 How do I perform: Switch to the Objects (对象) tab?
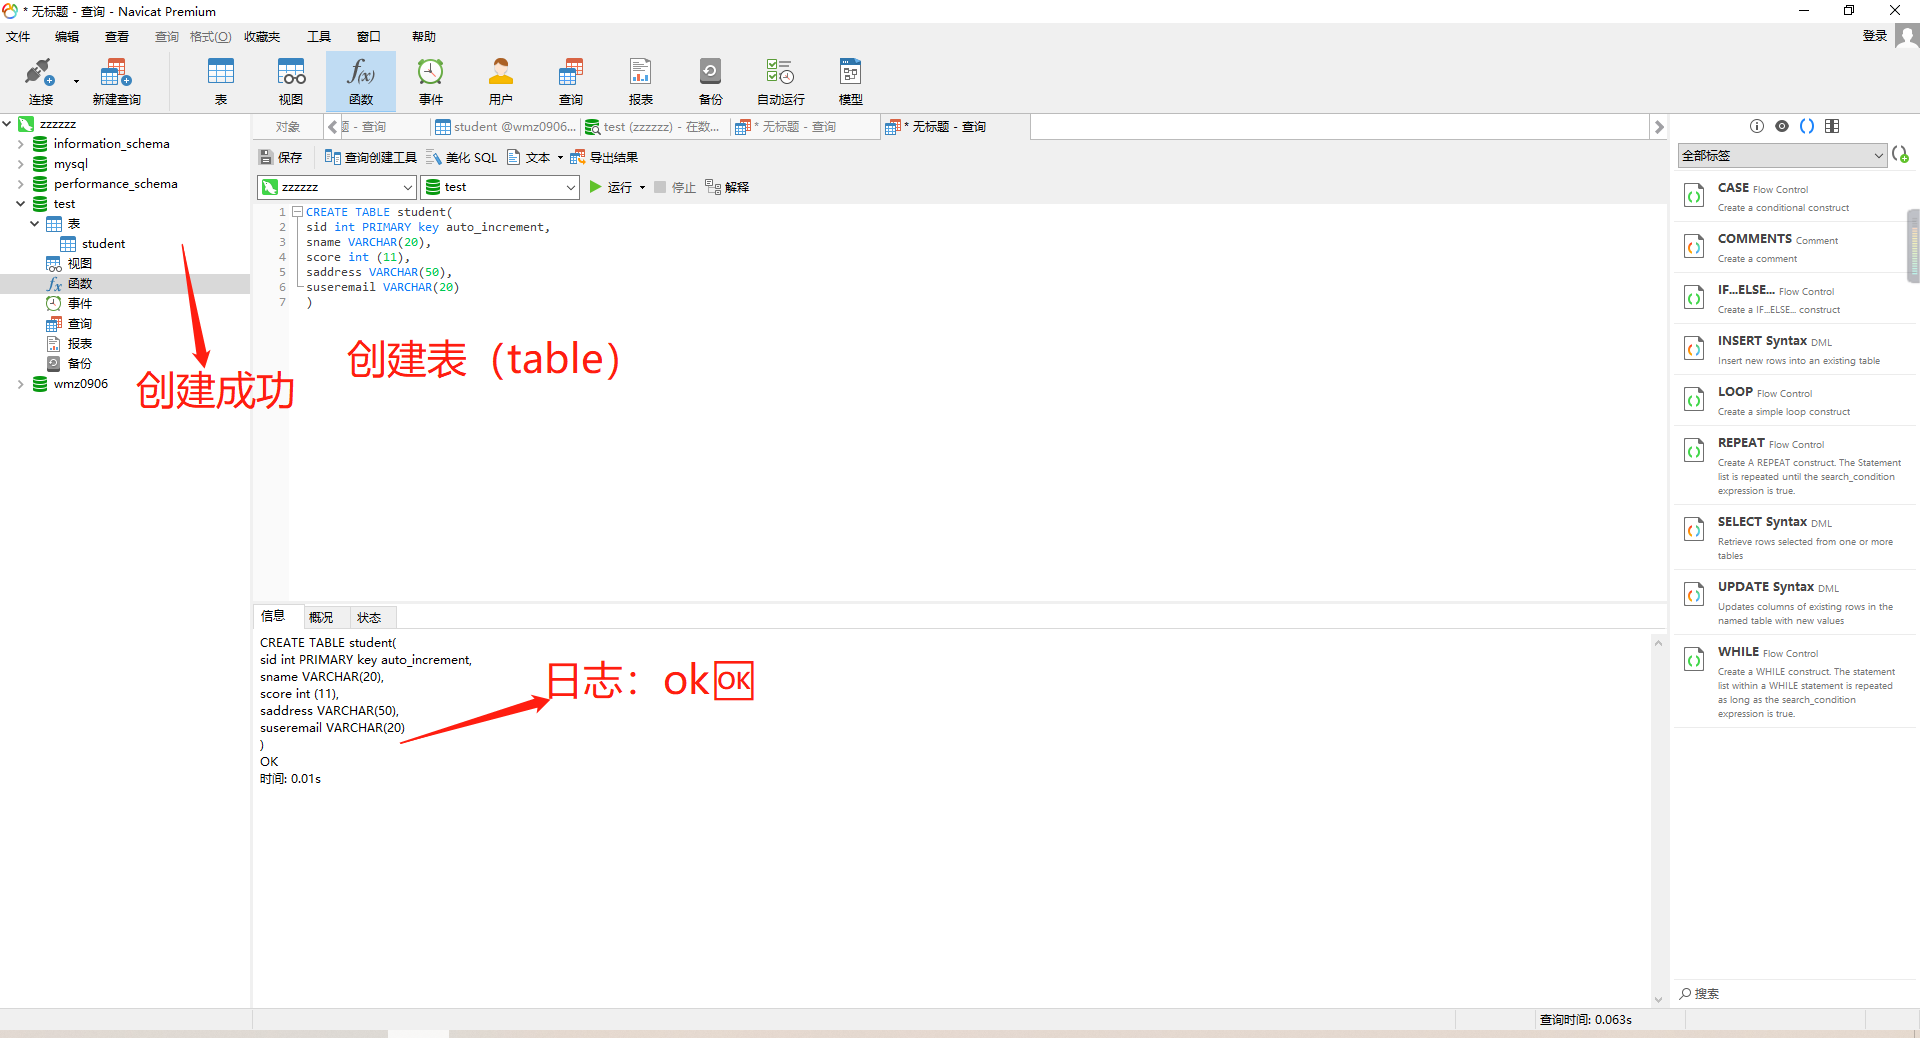click(x=288, y=127)
